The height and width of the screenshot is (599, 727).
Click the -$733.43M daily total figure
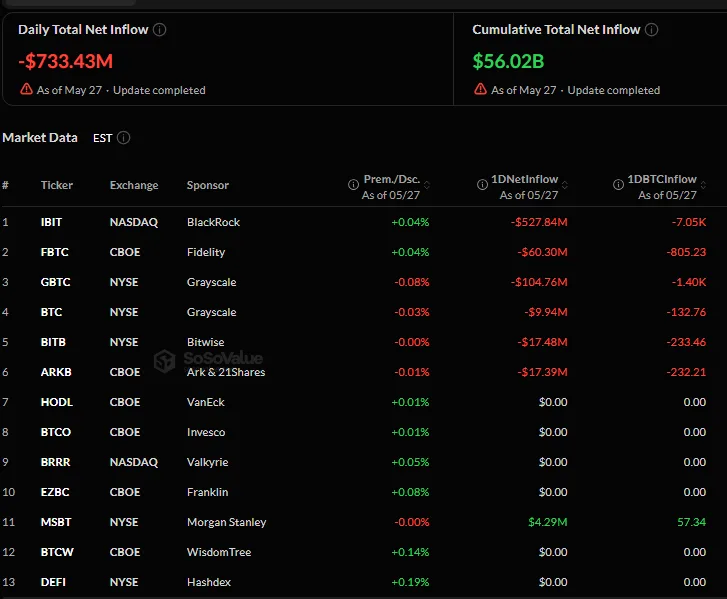pyautogui.click(x=65, y=61)
